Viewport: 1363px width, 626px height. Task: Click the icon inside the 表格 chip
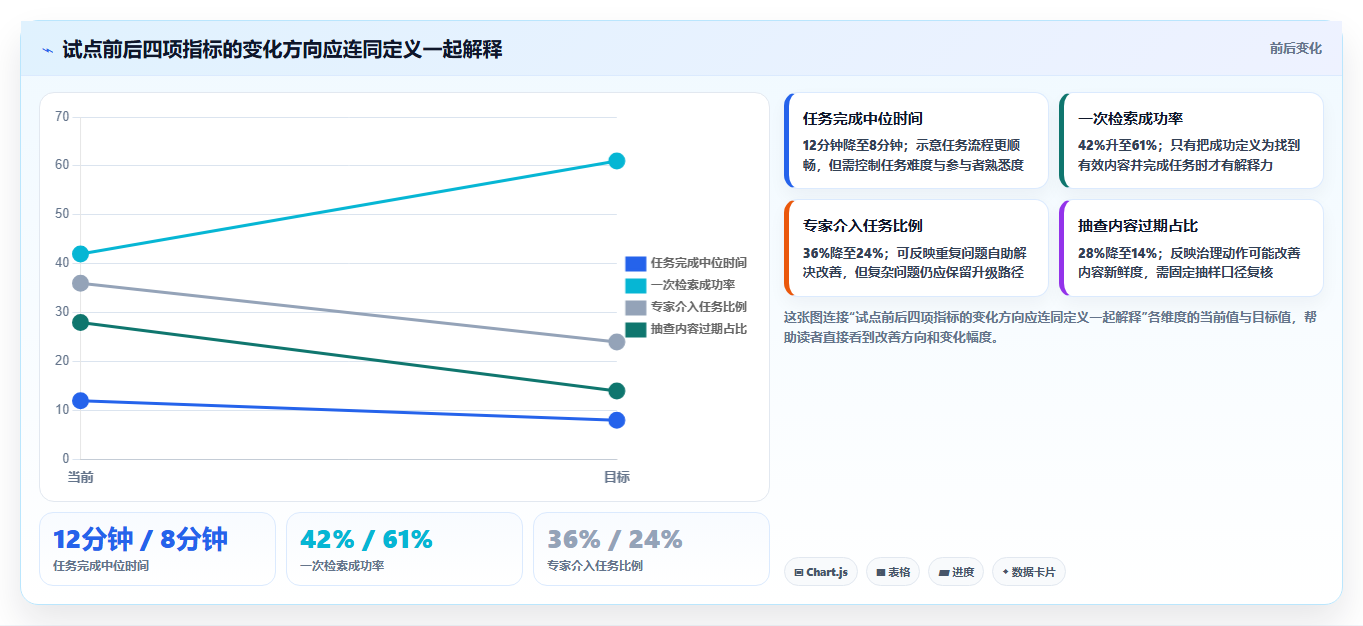(x=881, y=573)
